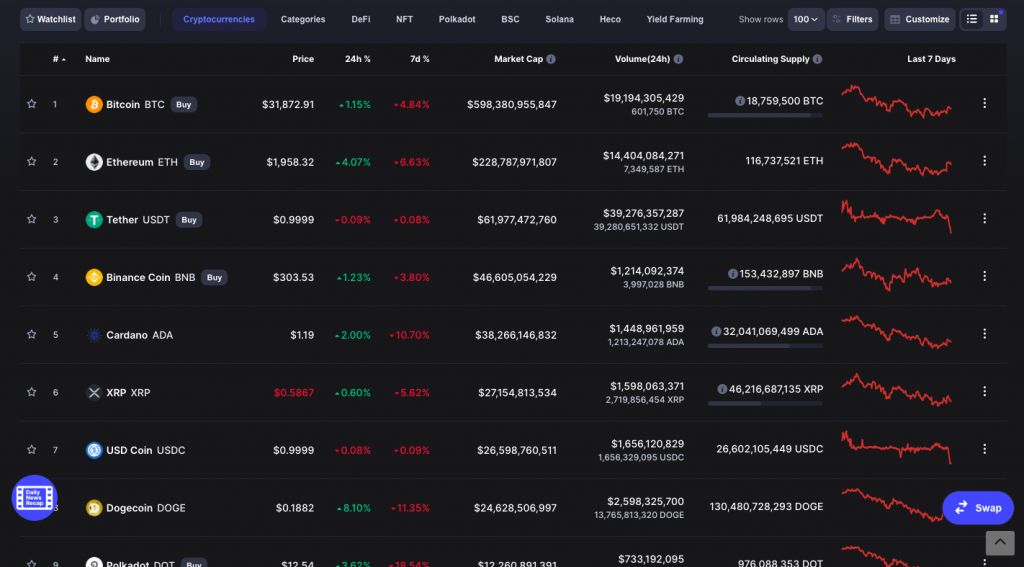
Task: Click the USD Coin logo
Action: pos(94,450)
